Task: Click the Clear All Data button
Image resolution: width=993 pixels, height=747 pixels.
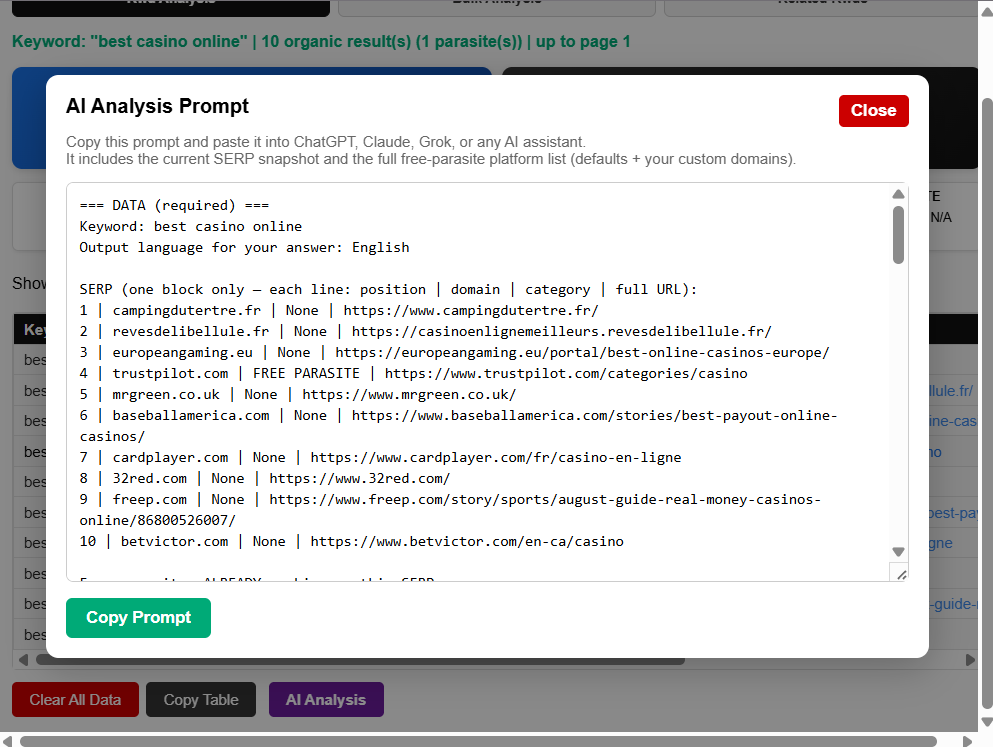Action: tap(75, 700)
